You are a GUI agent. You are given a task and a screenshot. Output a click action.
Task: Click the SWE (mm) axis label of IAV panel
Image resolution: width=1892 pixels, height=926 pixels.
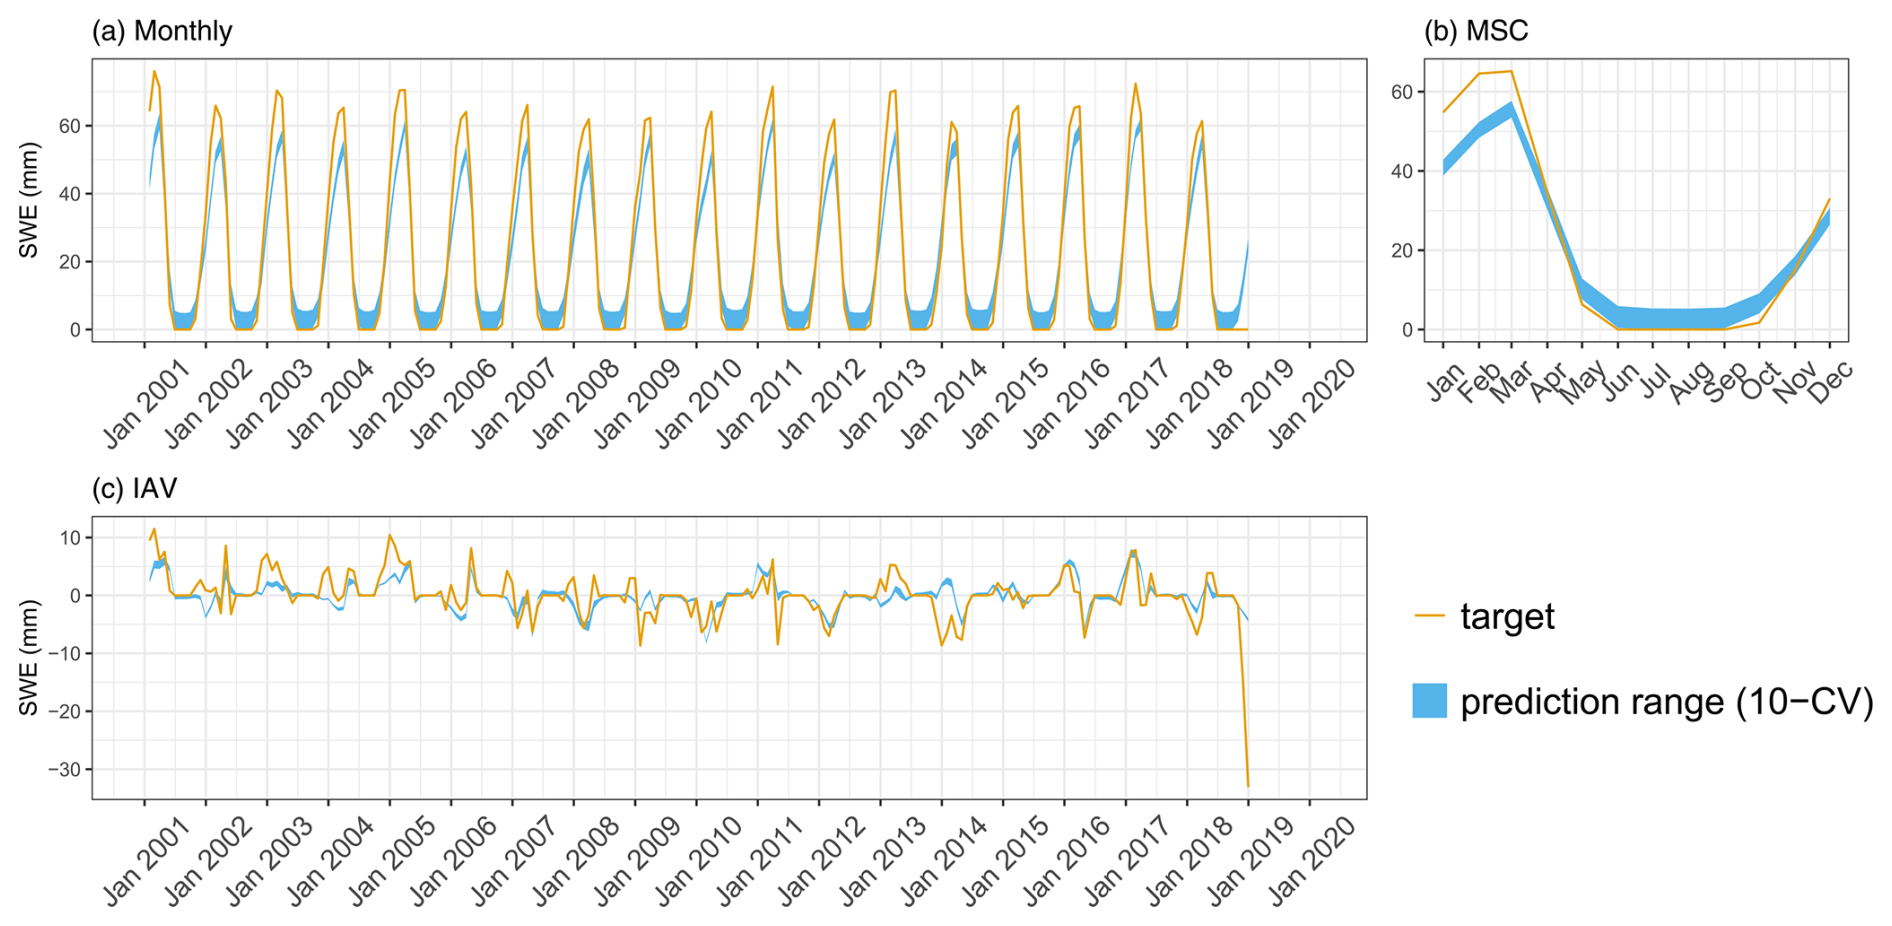click(x=29, y=657)
